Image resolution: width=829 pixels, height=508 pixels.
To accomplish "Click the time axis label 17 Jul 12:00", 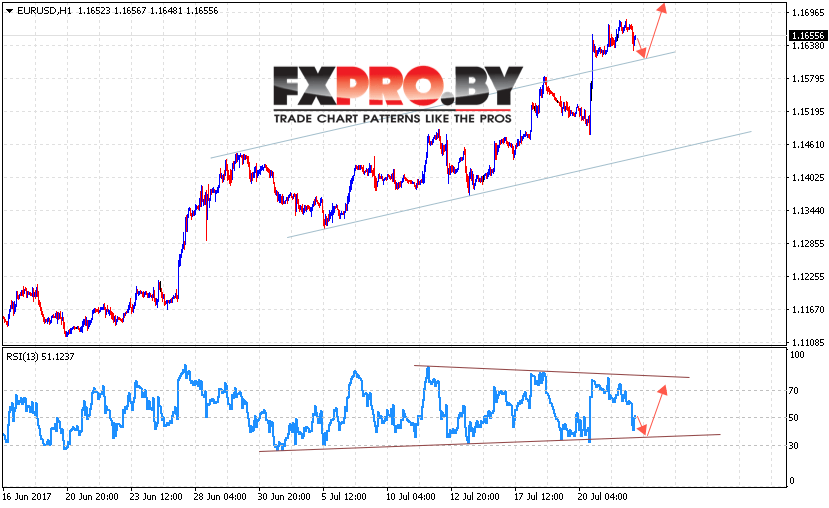I will click(539, 497).
